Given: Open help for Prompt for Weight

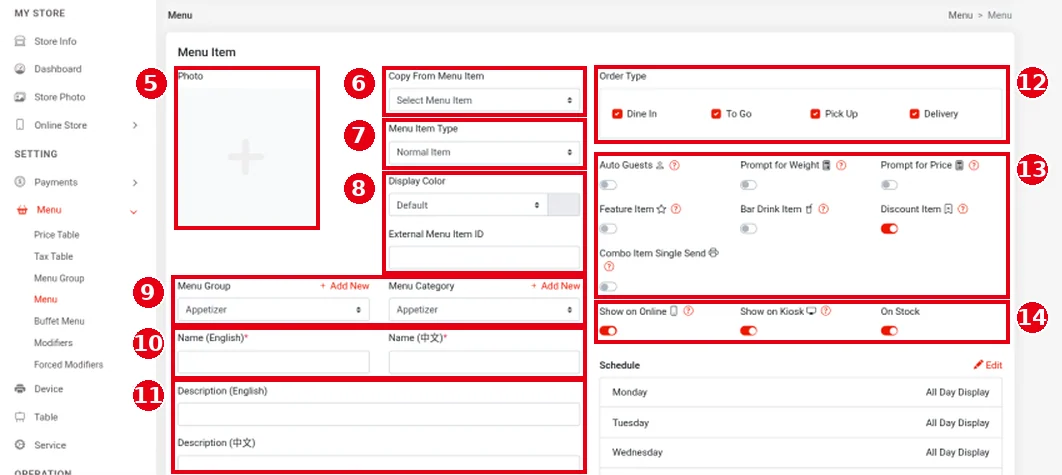Looking at the screenshot, I should [841, 165].
